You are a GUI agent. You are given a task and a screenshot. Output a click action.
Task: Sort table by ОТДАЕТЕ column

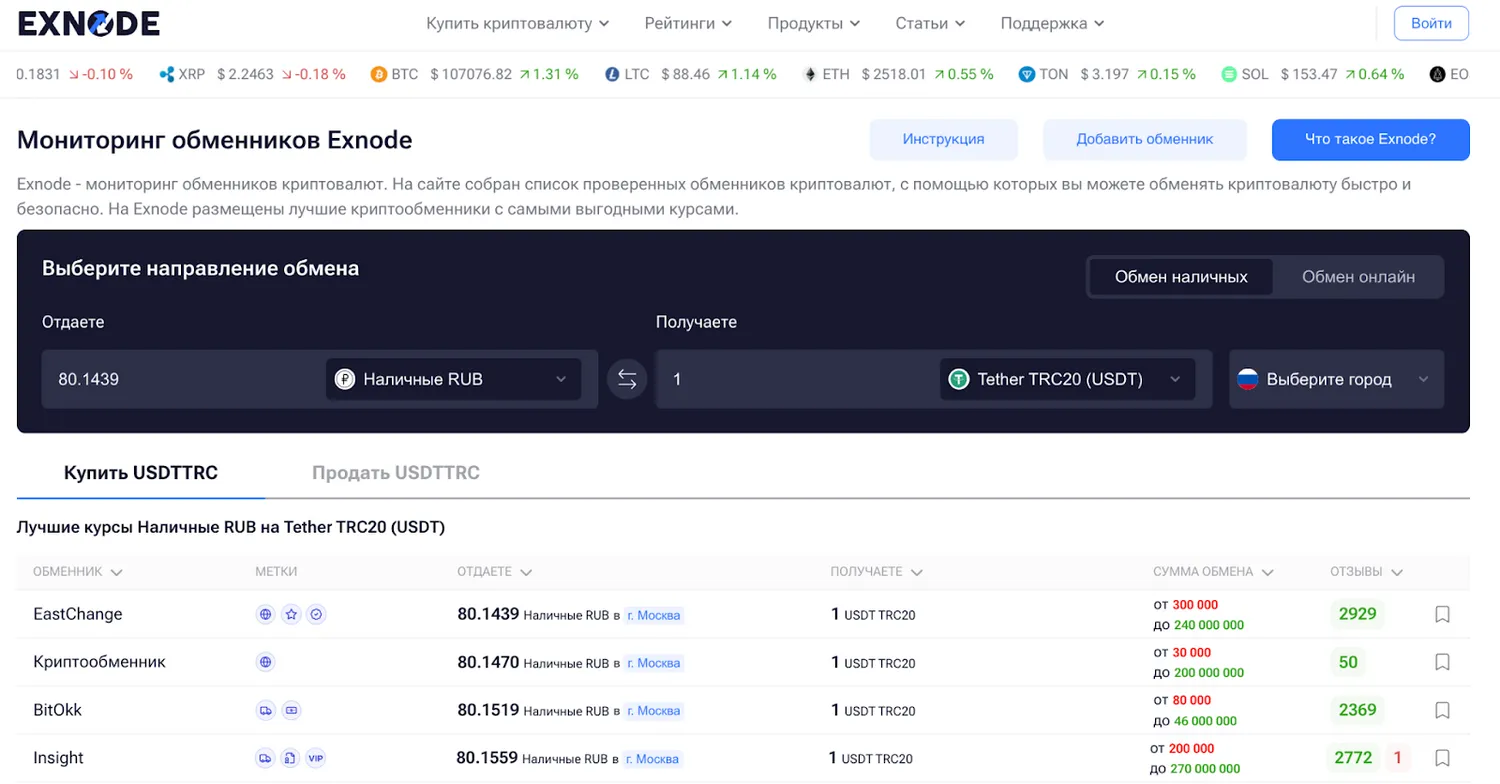pyautogui.click(x=494, y=572)
